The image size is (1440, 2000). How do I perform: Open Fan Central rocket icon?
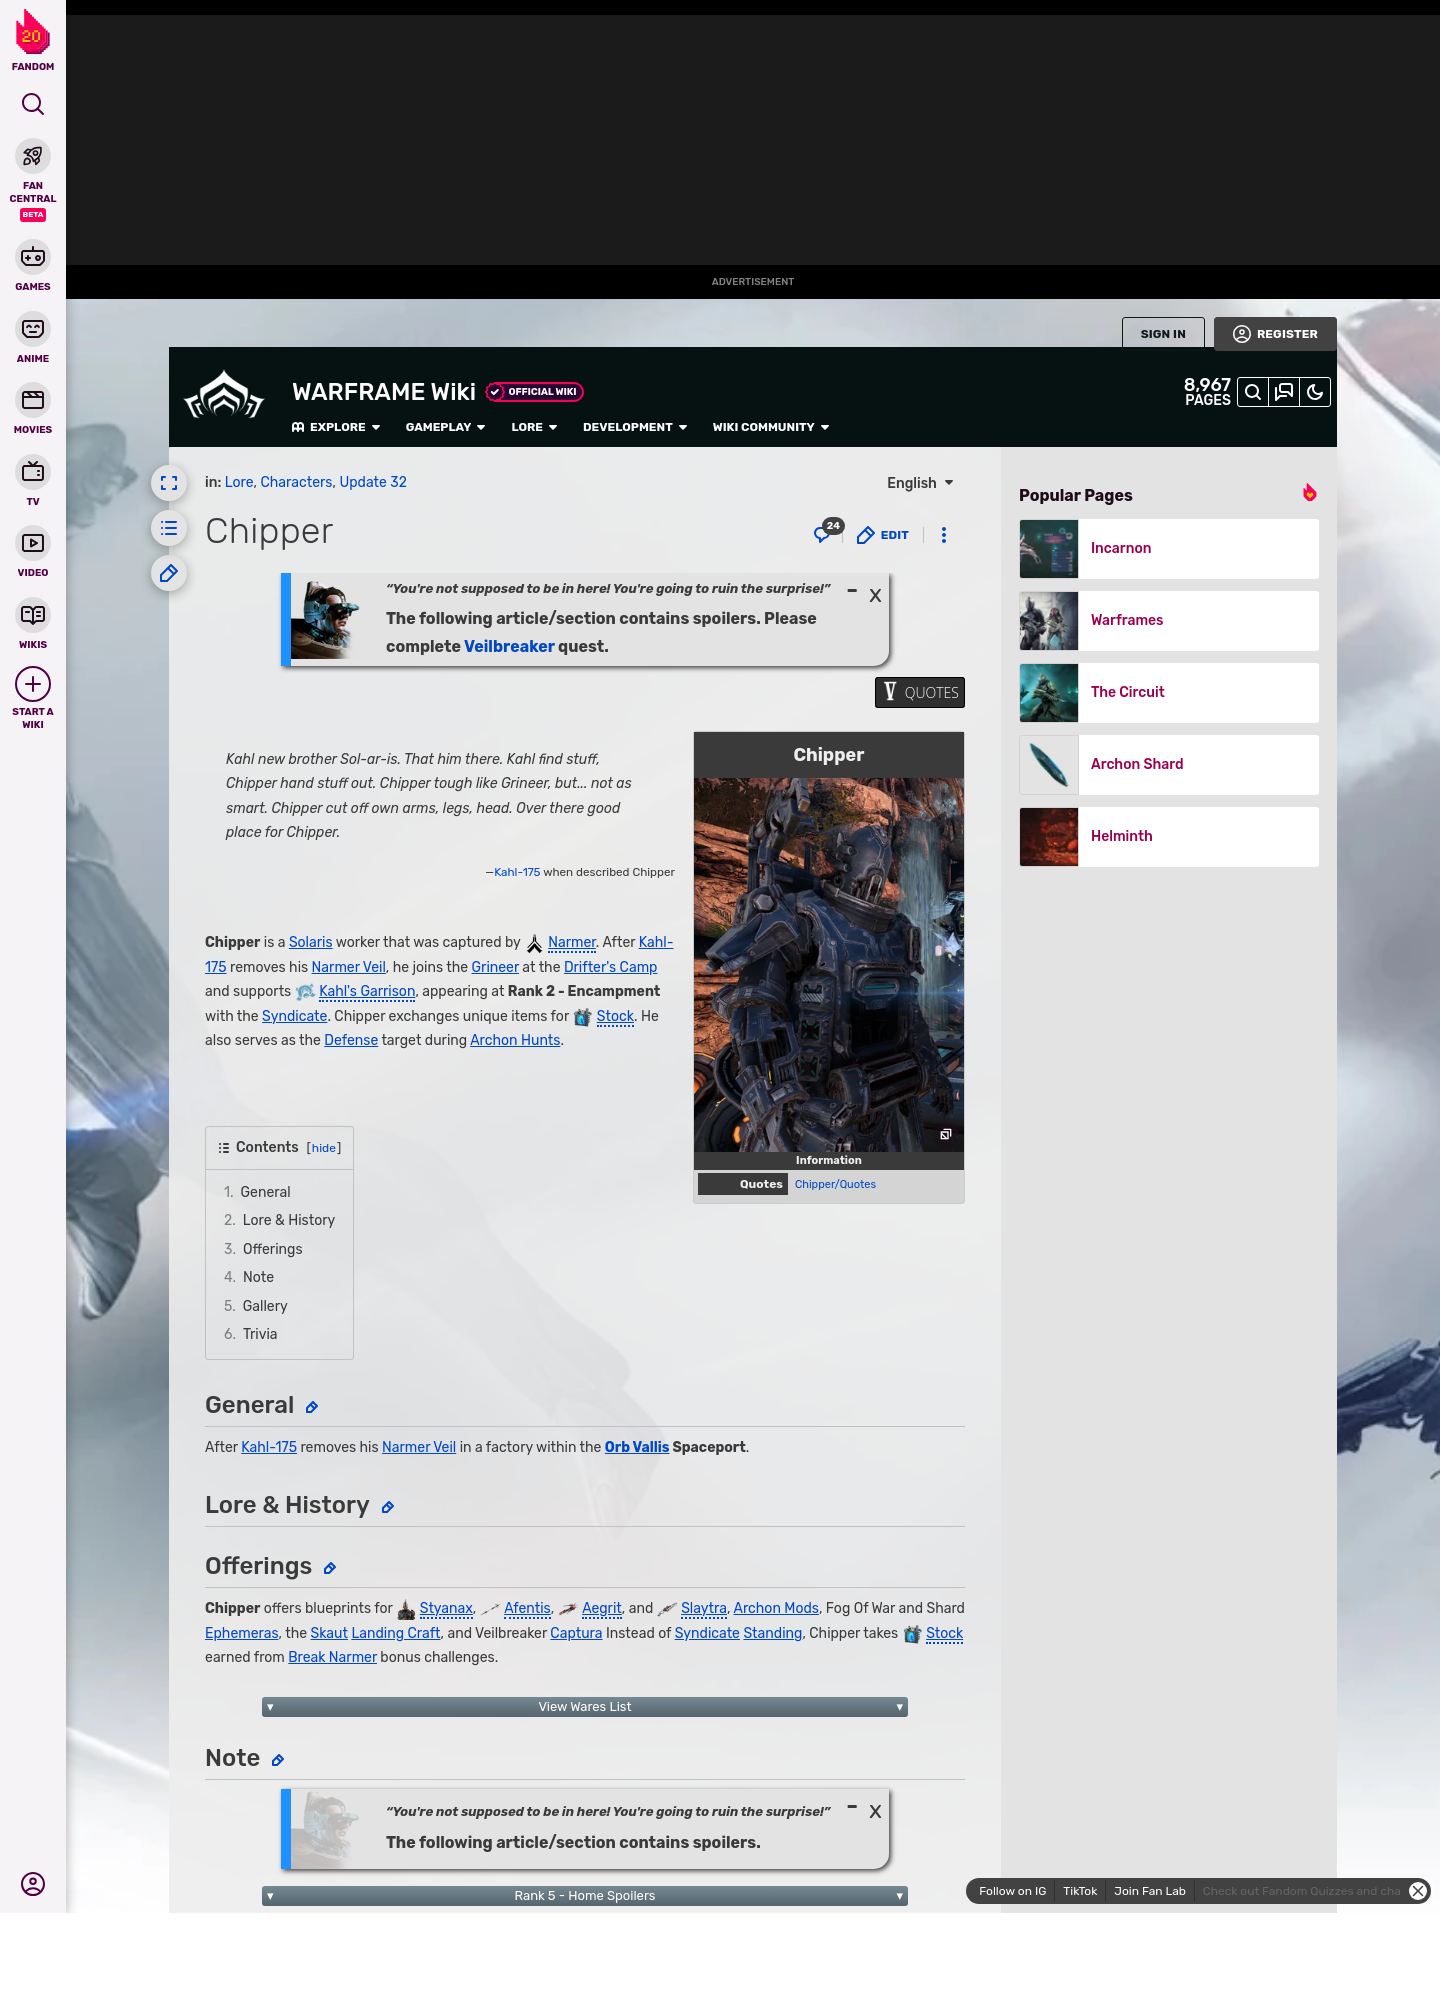(x=33, y=157)
